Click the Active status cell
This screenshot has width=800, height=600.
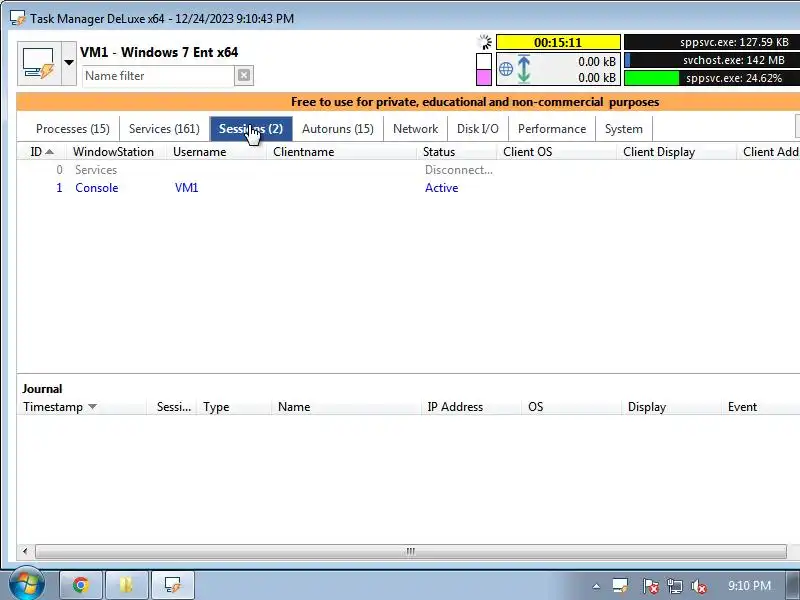click(x=441, y=188)
